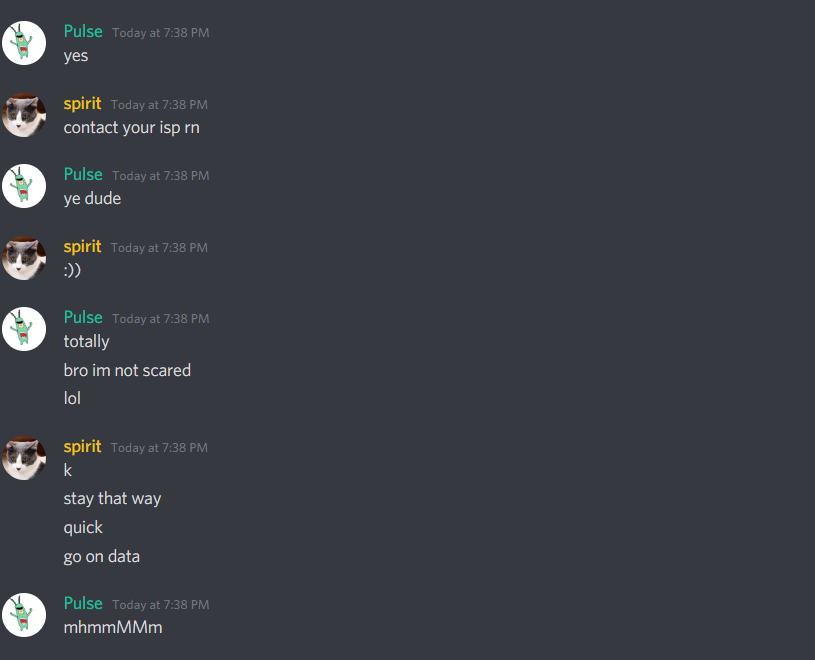This screenshot has height=660, width=815.
Task: Click the timestamp beside spirit above "k"
Action: coord(159,448)
